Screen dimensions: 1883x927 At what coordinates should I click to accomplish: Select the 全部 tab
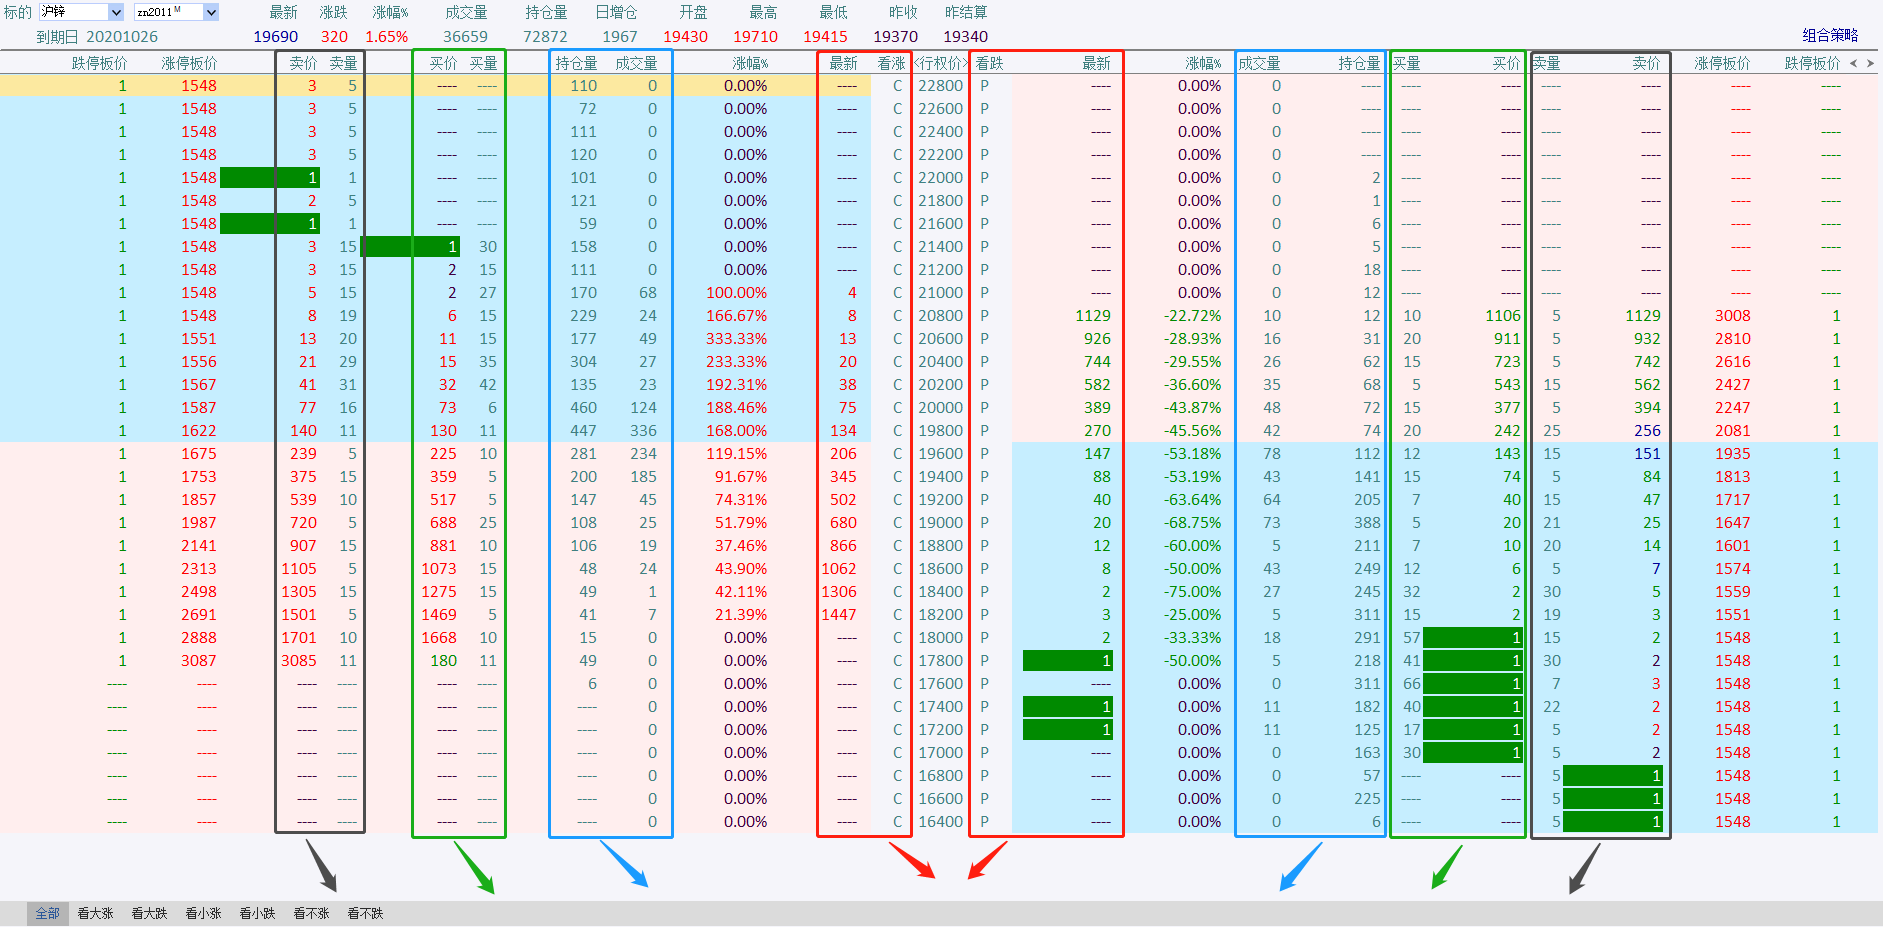[47, 913]
